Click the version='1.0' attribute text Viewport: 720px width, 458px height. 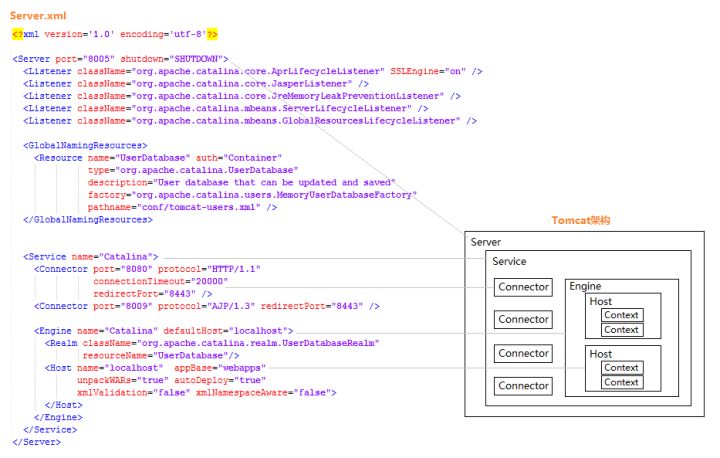pos(80,34)
